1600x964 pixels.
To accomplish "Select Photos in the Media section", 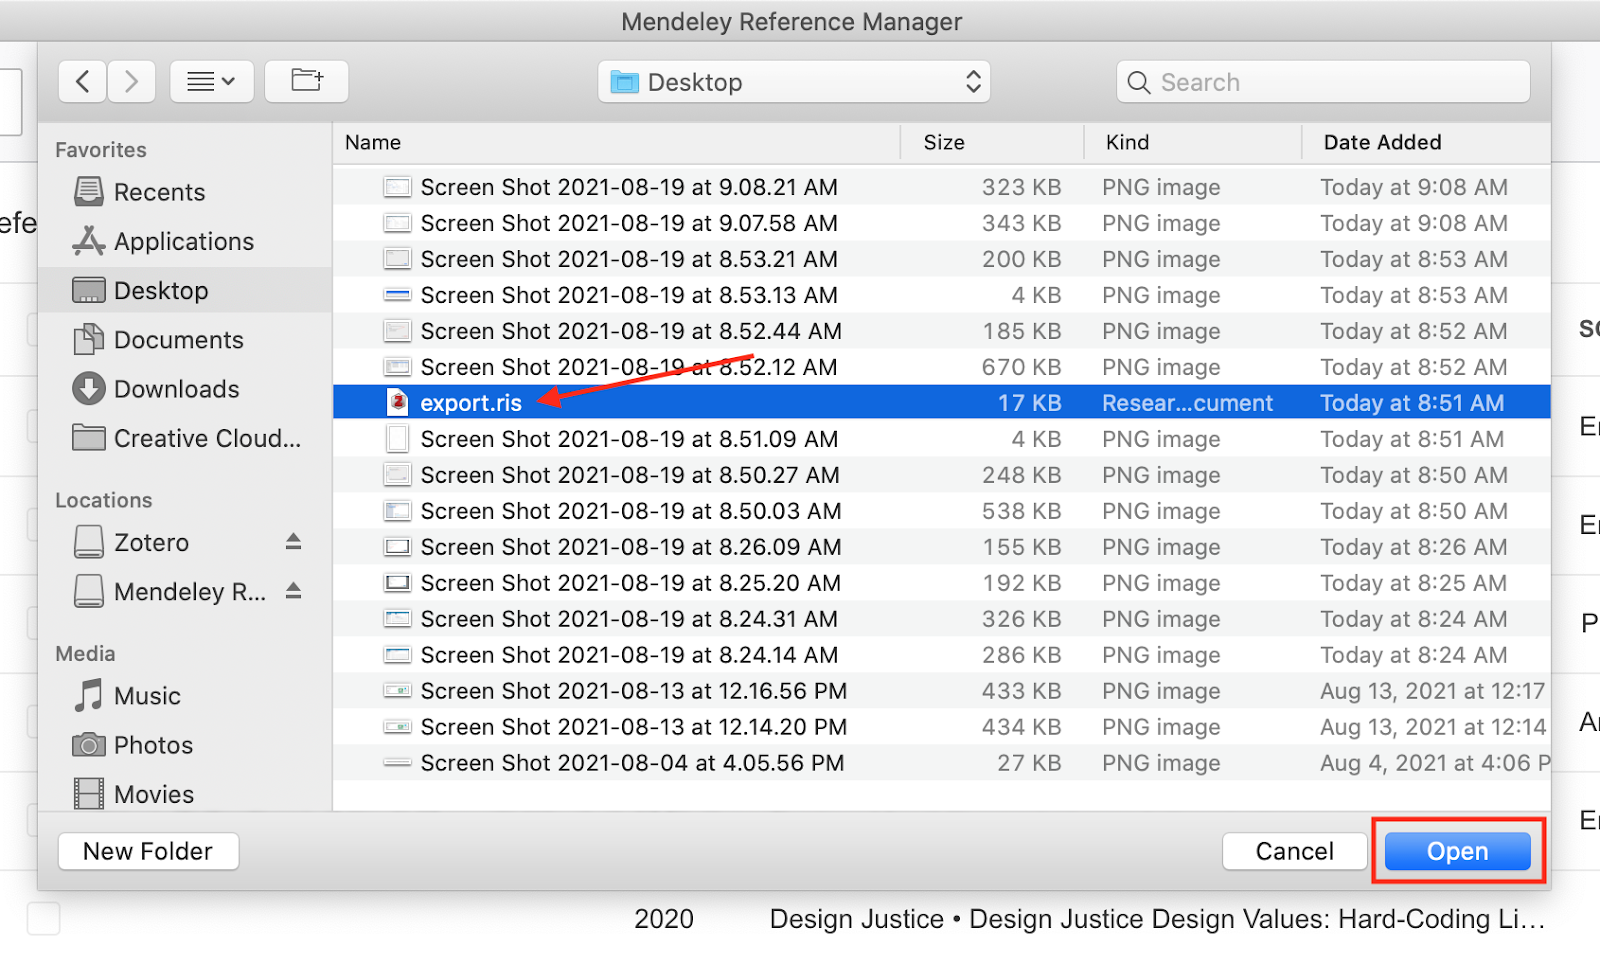I will click(x=185, y=745).
